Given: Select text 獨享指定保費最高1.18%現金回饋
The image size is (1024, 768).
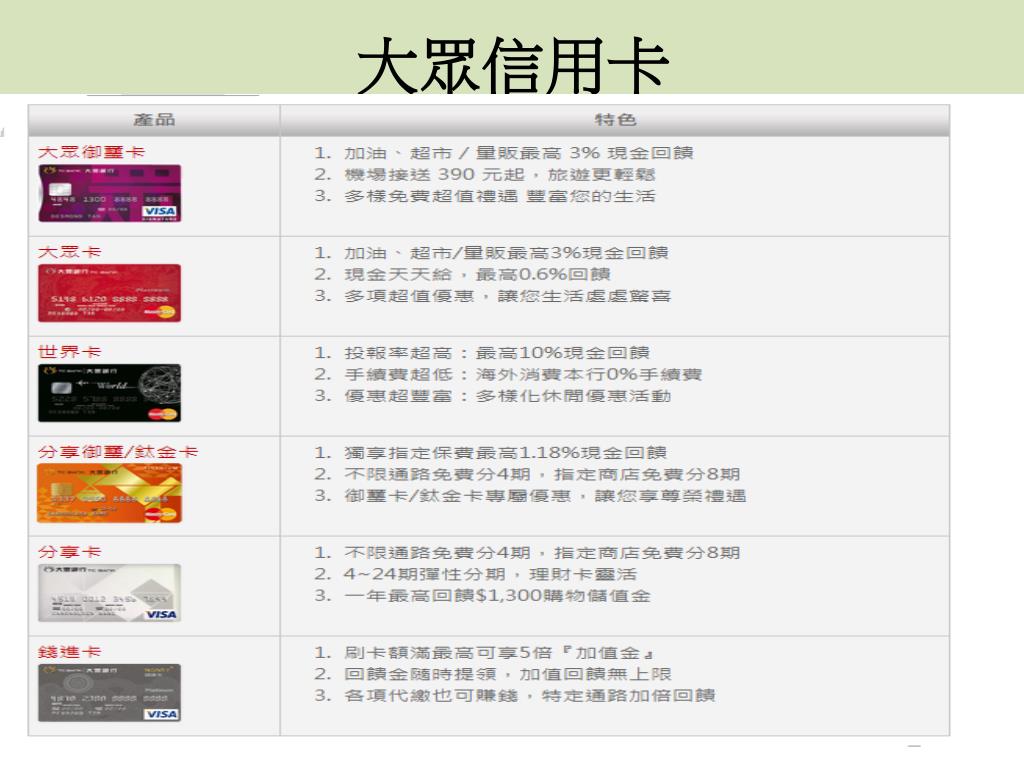Looking at the screenshot, I should [505, 453].
